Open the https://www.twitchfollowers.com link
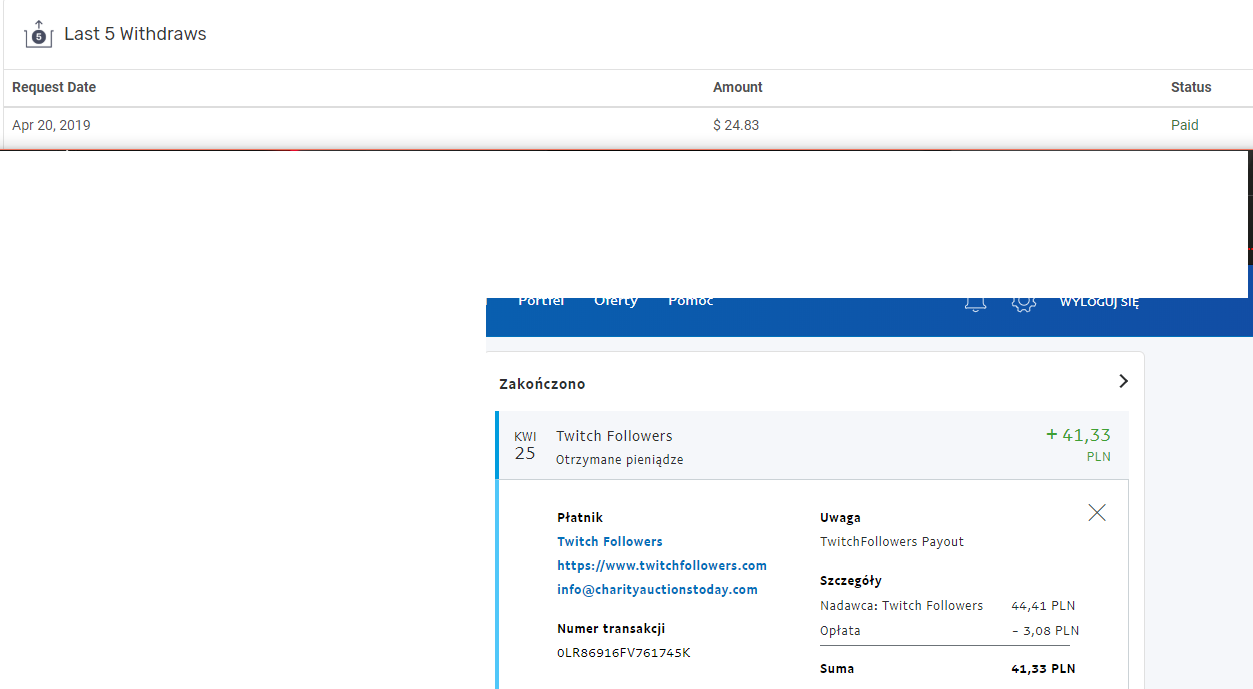1253x689 pixels. 662,565
